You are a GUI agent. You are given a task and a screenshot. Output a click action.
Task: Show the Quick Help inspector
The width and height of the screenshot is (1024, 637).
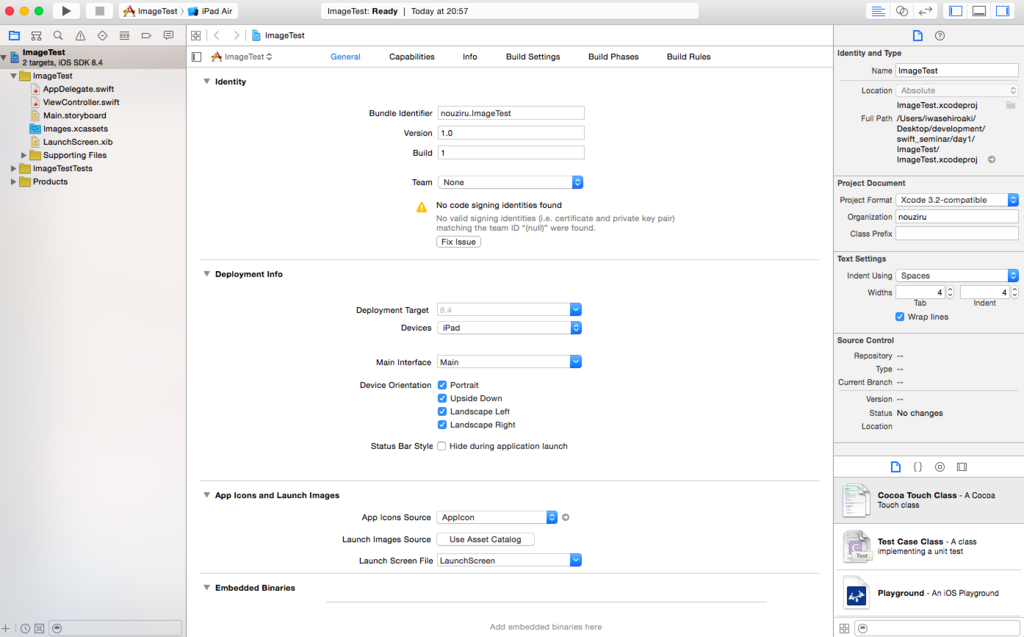tap(940, 35)
